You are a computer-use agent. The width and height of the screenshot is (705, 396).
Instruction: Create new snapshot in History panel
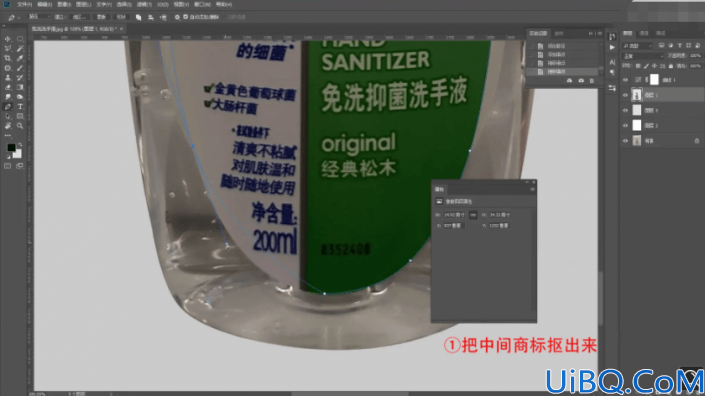581,80
